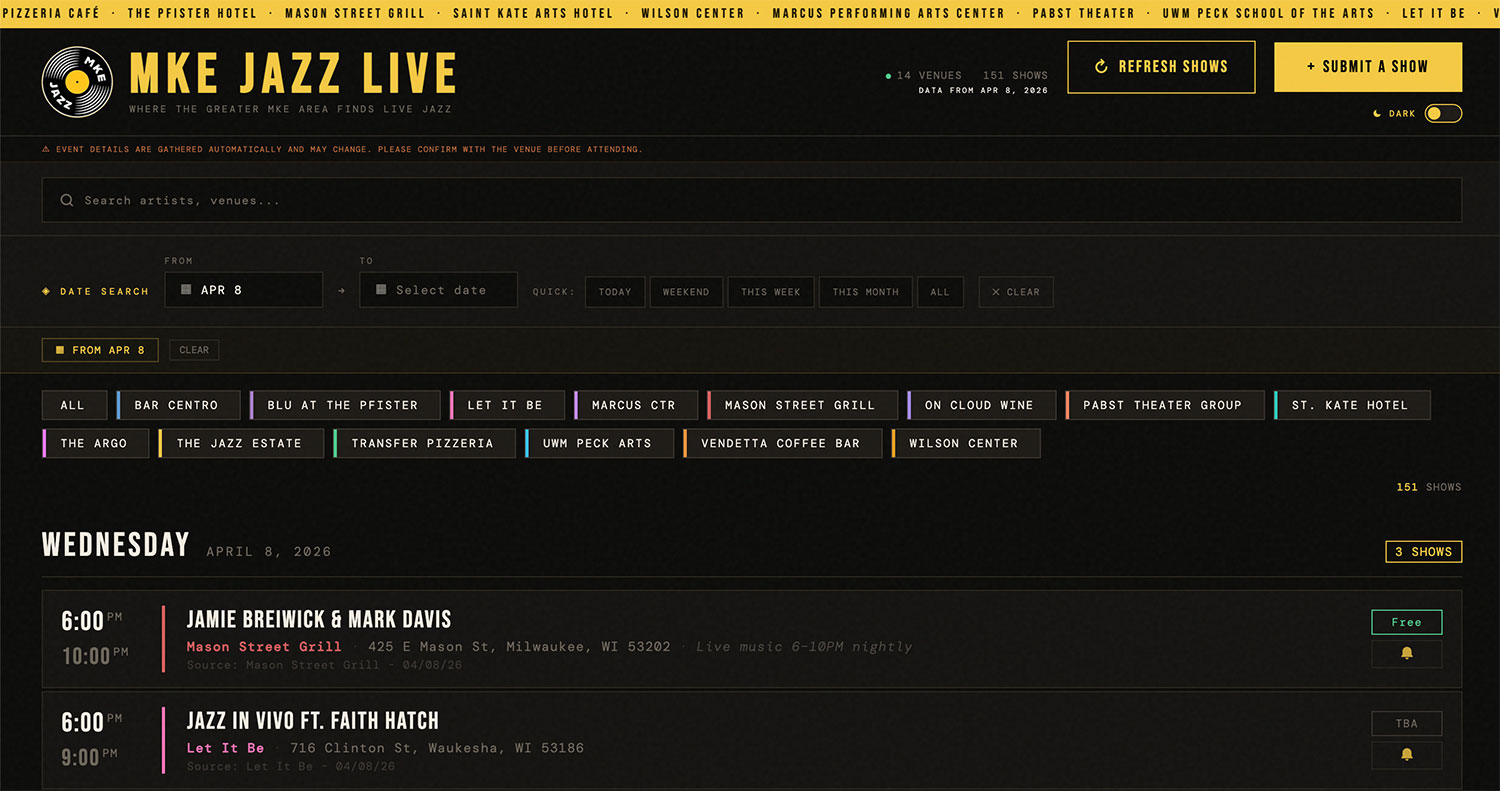Click 'Mason Street Grill' in the ticker

coord(355,13)
